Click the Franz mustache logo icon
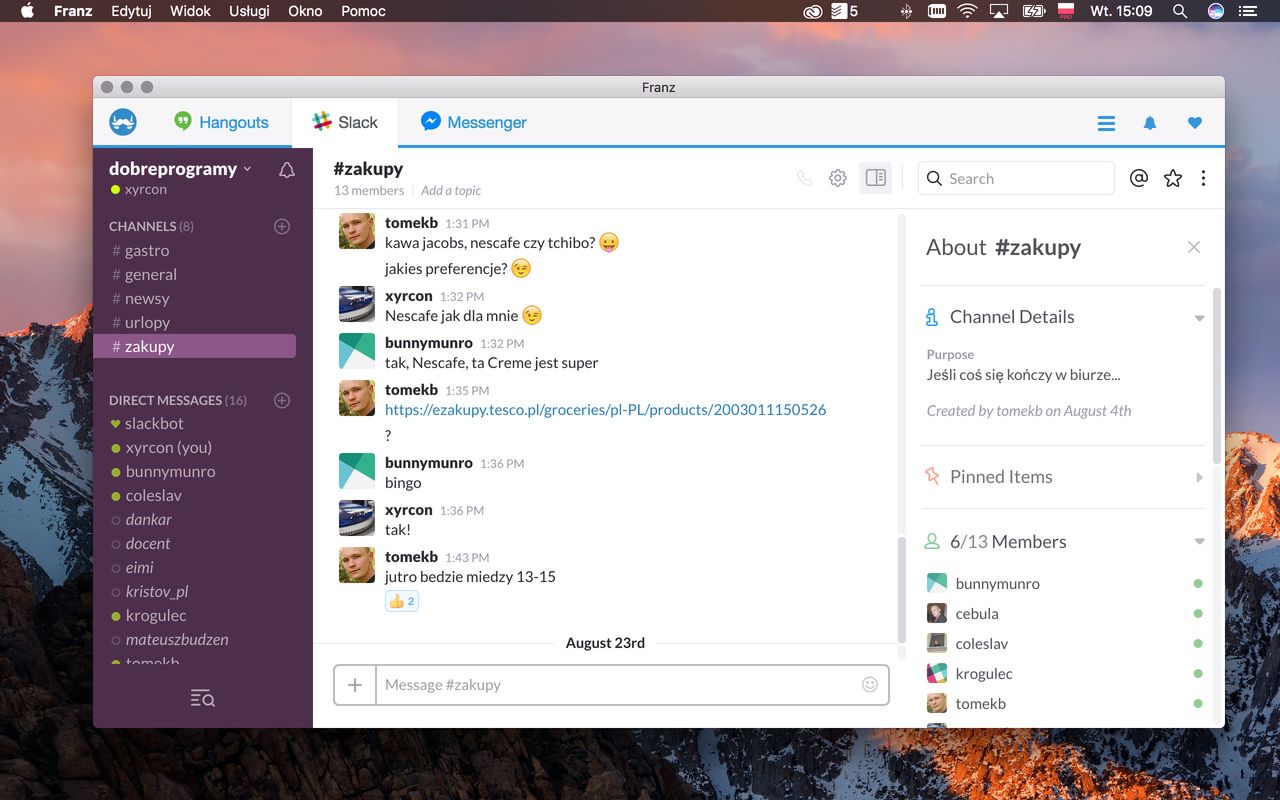This screenshot has height=800, width=1280. click(x=123, y=122)
